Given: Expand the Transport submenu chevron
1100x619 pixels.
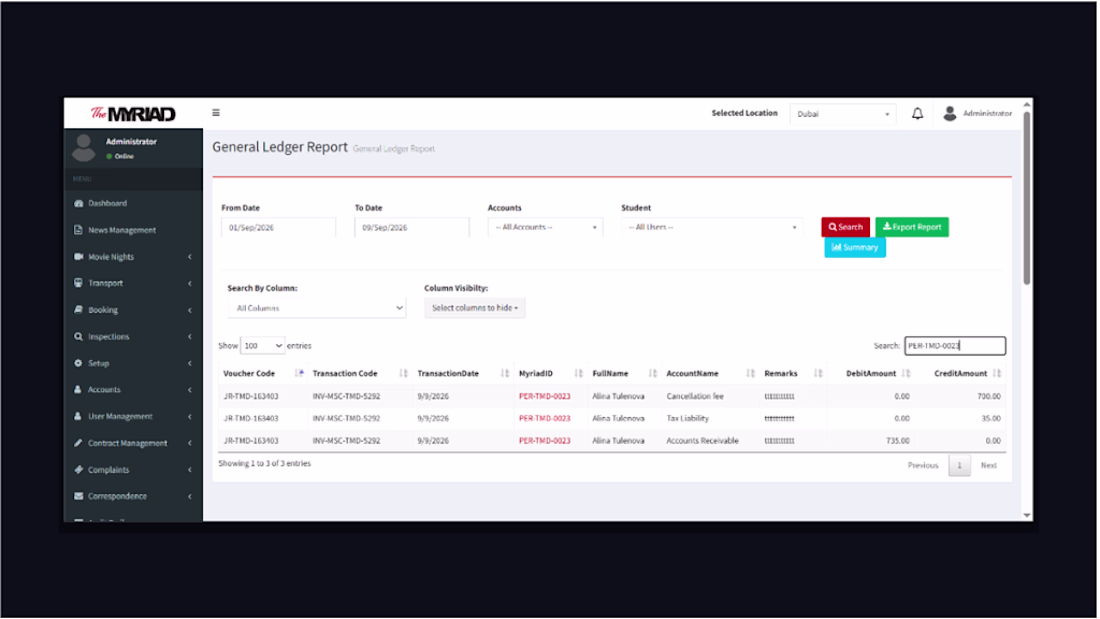Looking at the screenshot, I should click(189, 283).
